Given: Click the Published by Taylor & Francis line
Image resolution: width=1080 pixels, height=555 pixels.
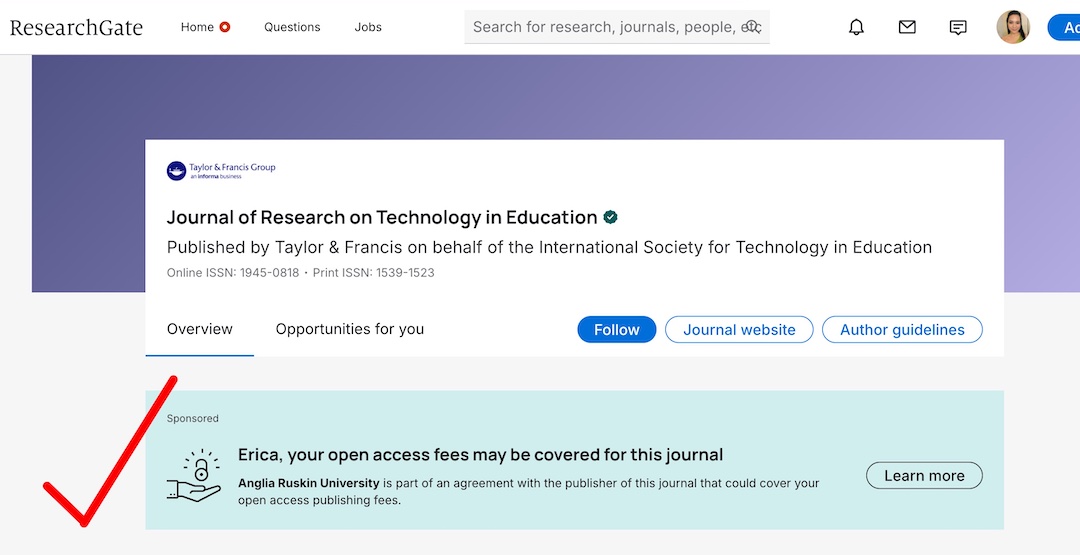Looking at the screenshot, I should pos(549,247).
